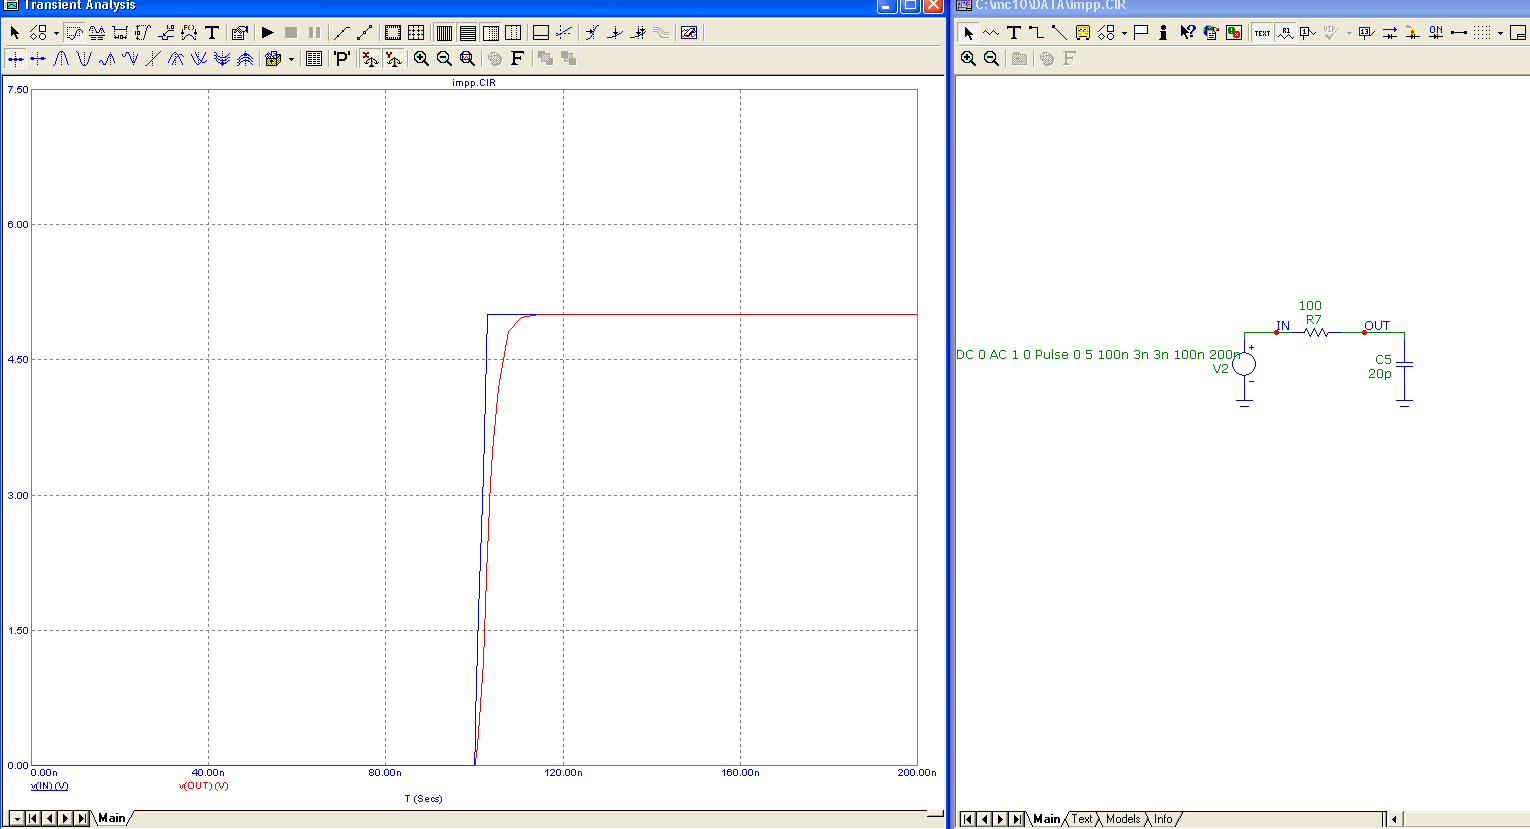Activate Scale mode in the analysis toolbar

74,33
